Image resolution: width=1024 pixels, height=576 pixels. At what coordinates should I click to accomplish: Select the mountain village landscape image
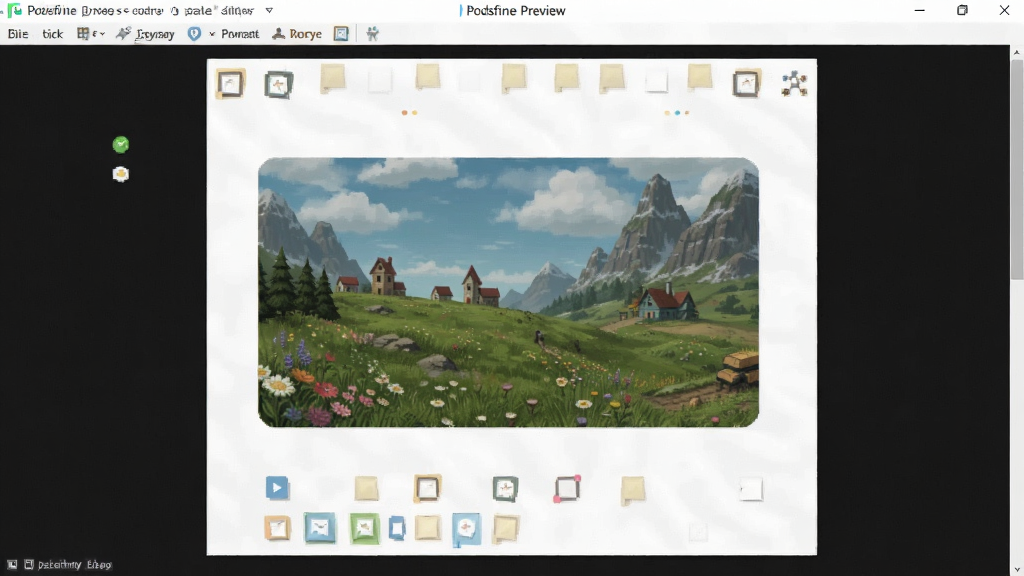509,293
